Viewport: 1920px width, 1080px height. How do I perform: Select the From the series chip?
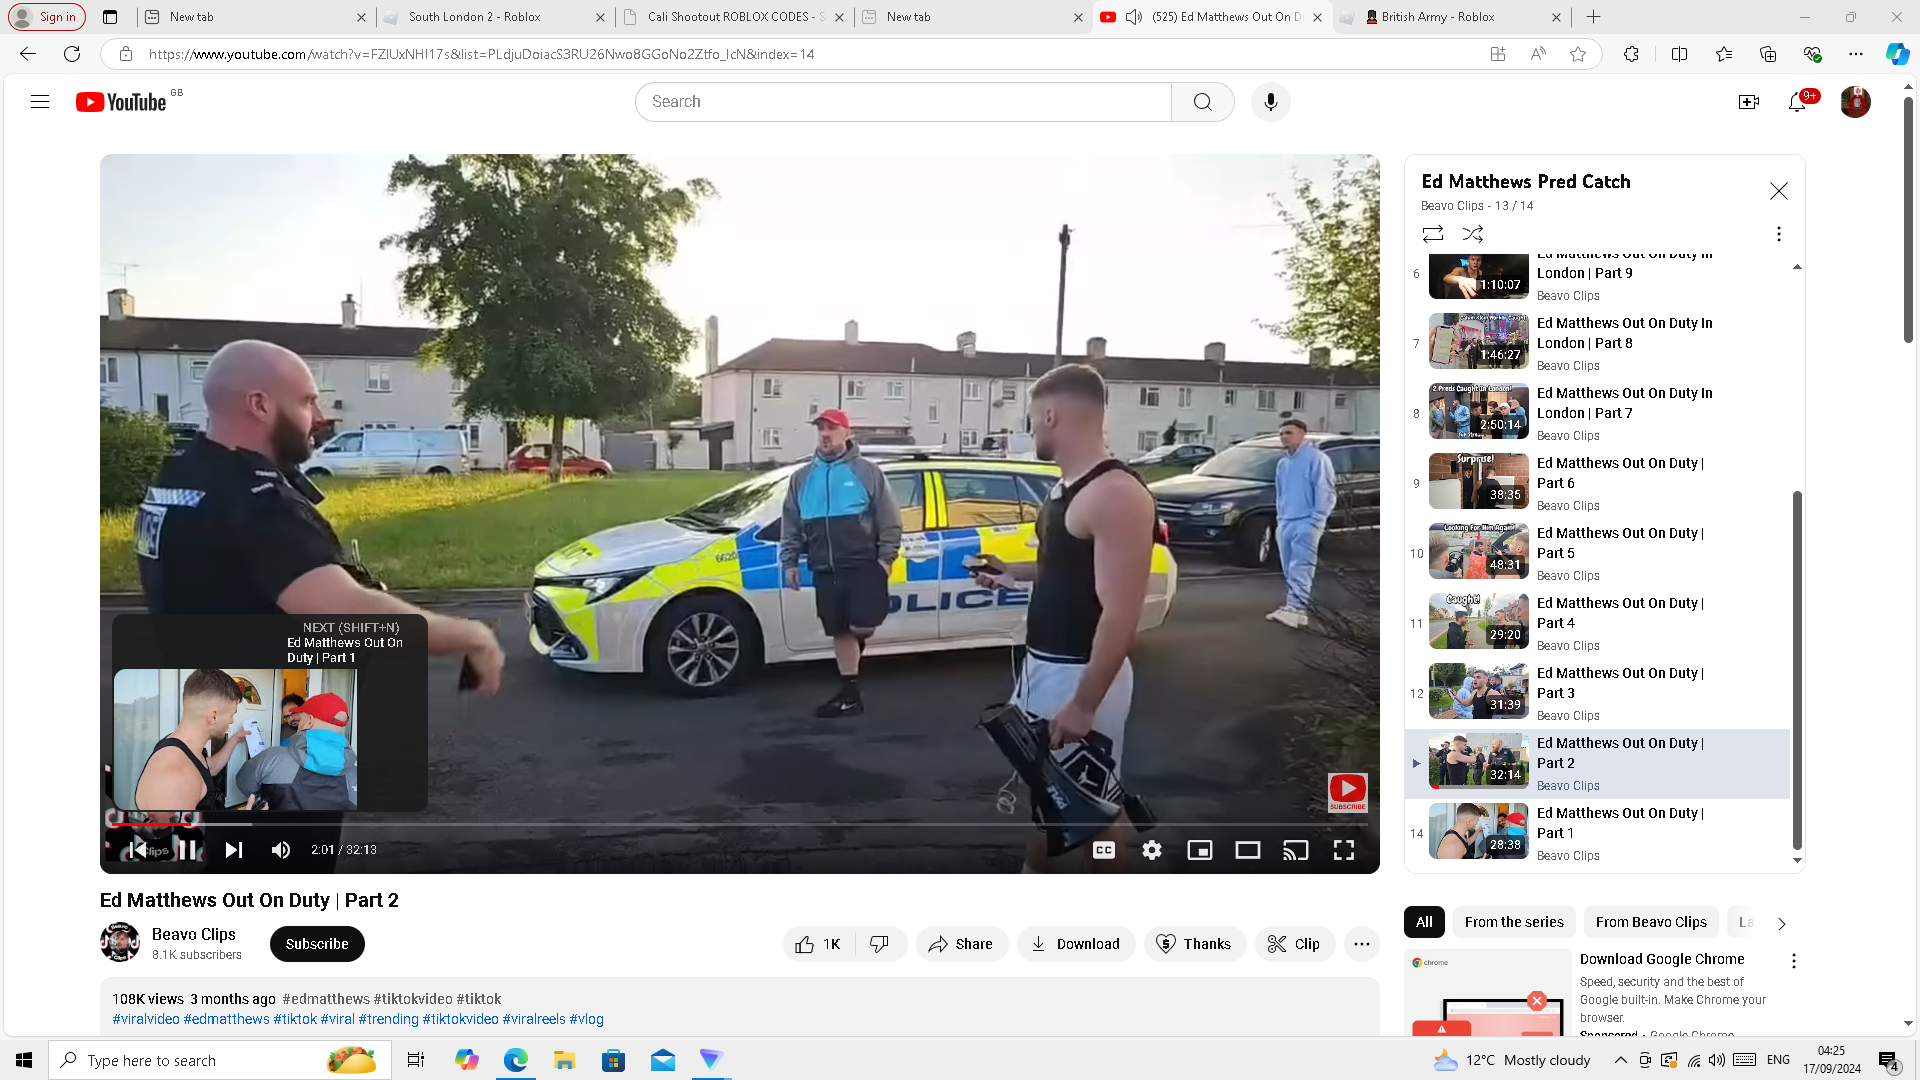pos(1514,922)
